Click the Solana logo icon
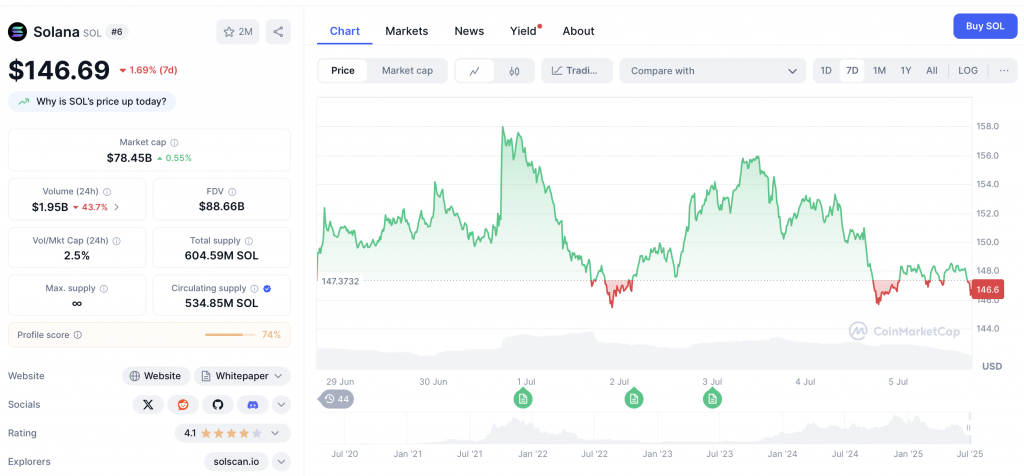 point(17,31)
